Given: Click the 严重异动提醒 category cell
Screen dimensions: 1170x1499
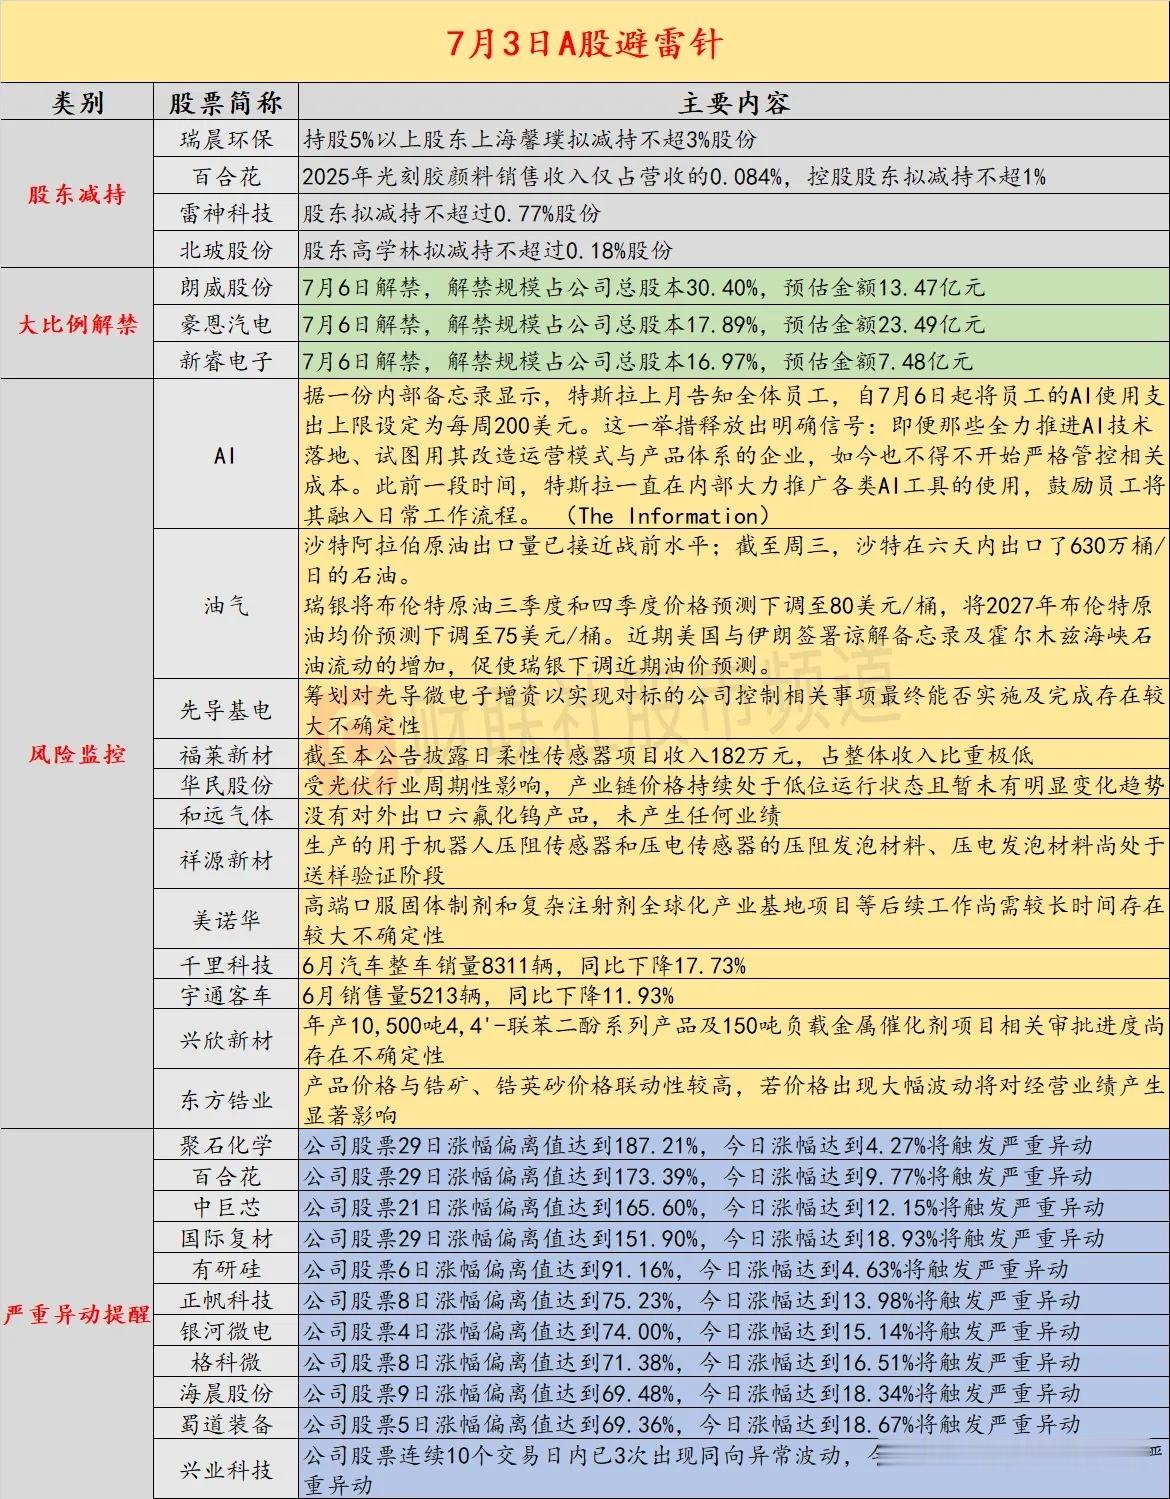Looking at the screenshot, I should tap(77, 1314).
